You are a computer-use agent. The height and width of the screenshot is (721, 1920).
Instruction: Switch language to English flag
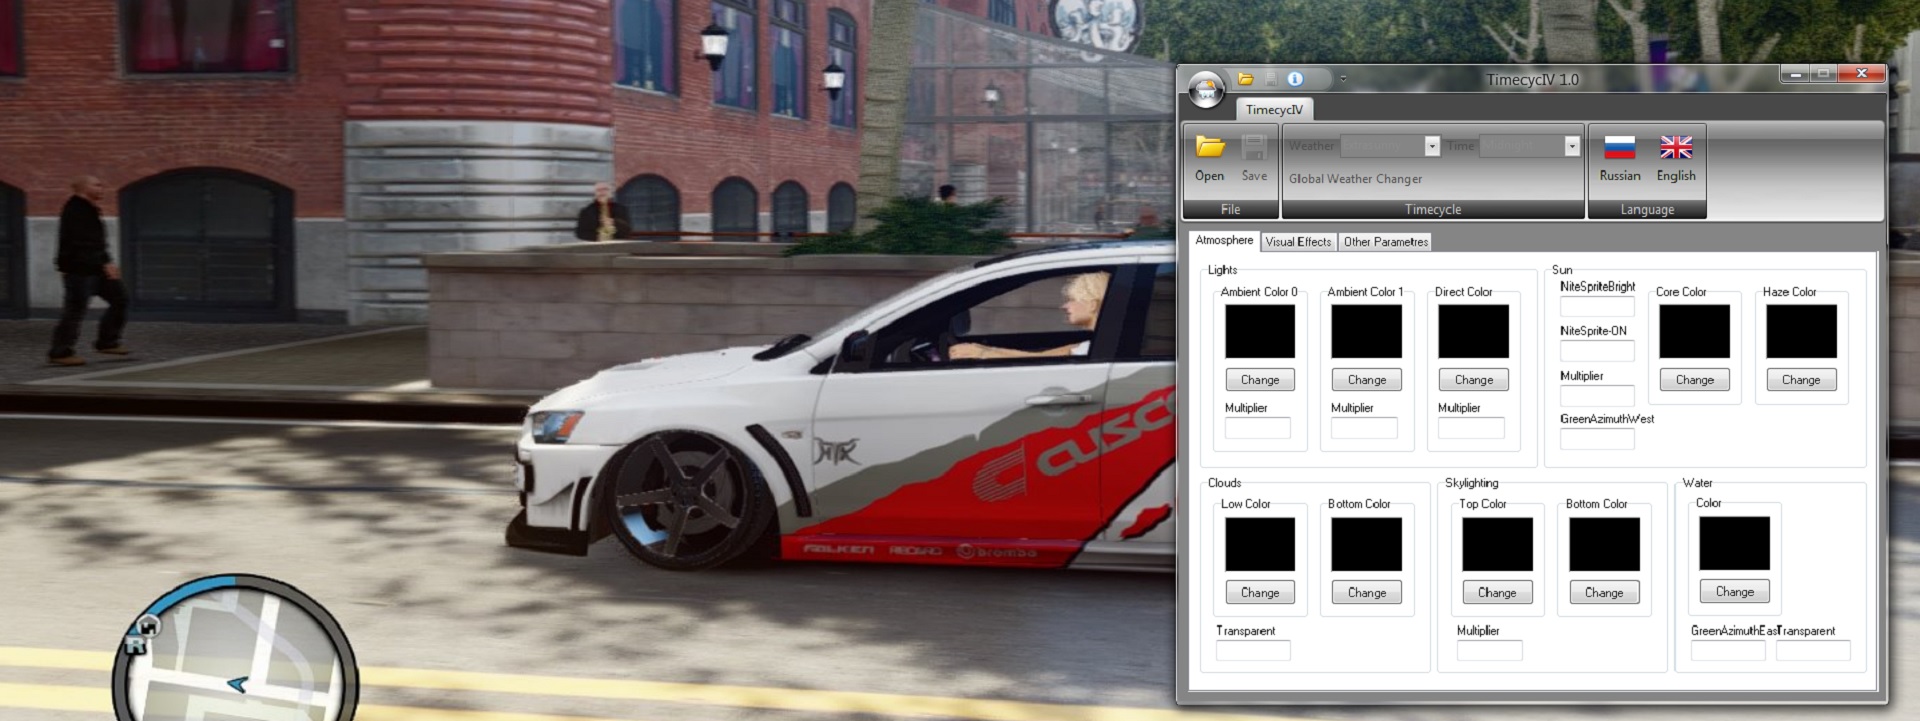tap(1676, 159)
